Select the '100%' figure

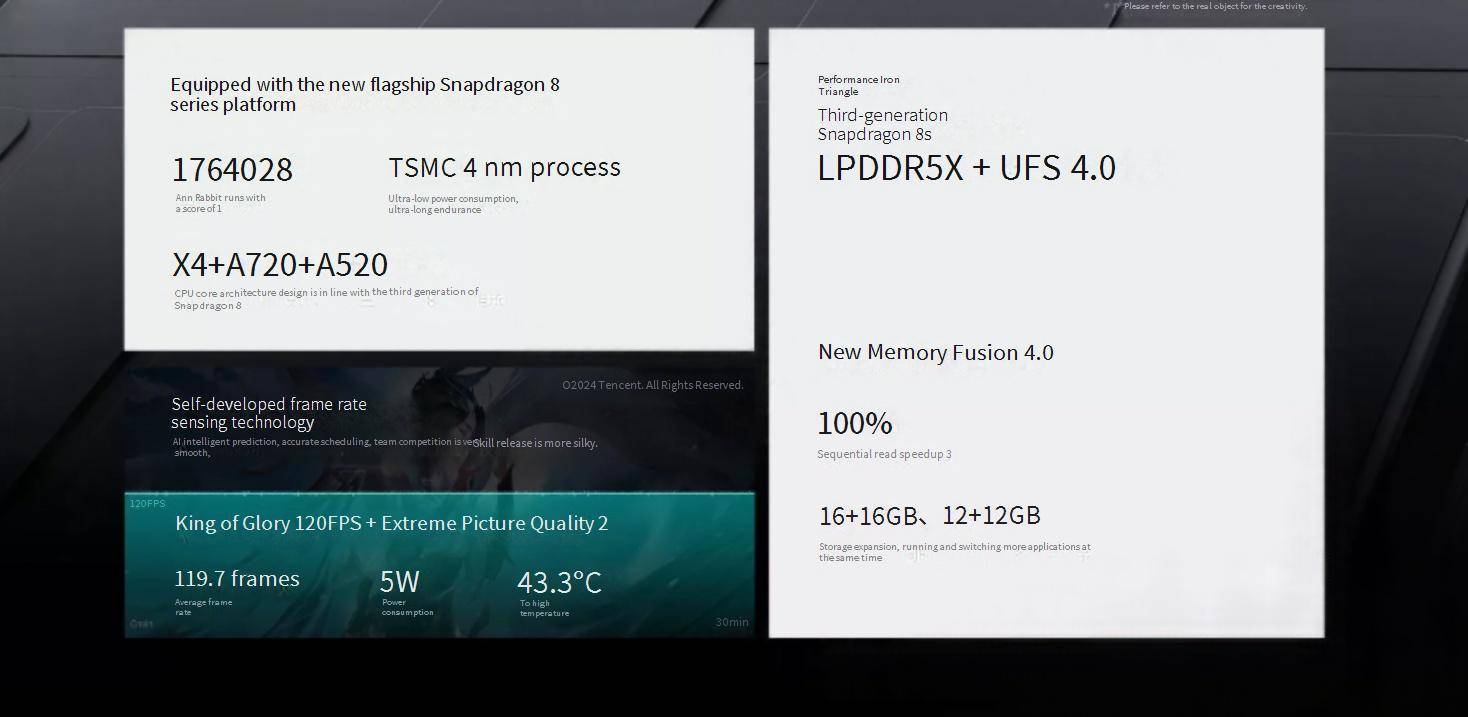(x=855, y=423)
